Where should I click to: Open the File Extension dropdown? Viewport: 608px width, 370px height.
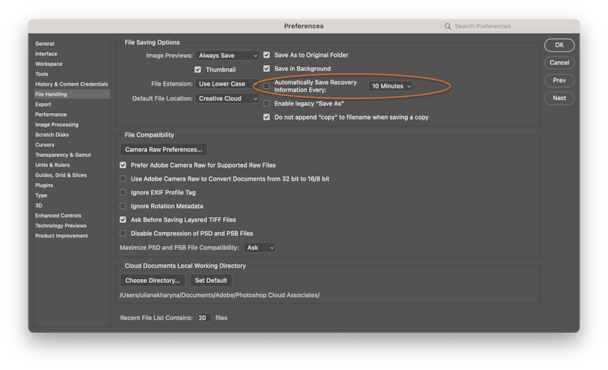[227, 84]
